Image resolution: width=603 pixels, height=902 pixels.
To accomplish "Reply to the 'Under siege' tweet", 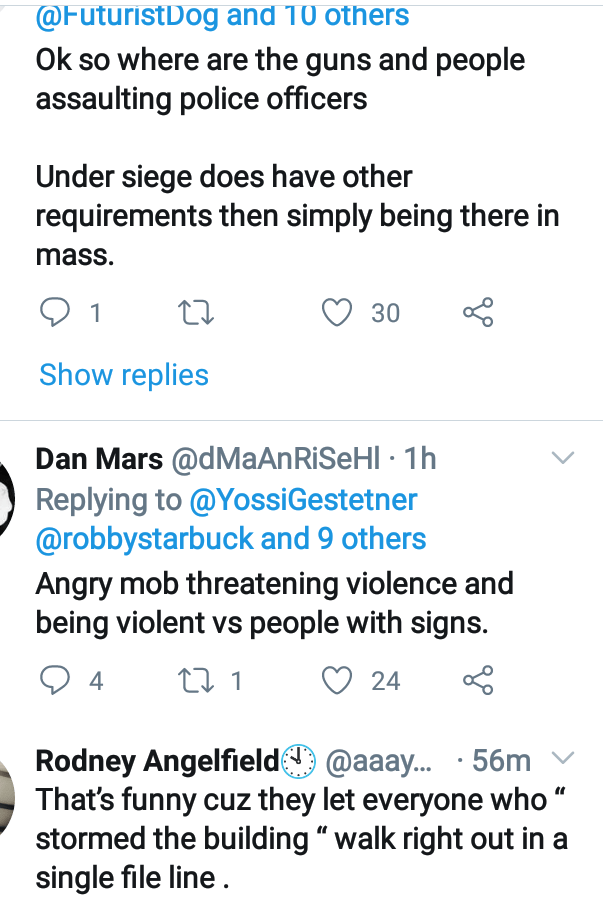I will click(x=53, y=313).
